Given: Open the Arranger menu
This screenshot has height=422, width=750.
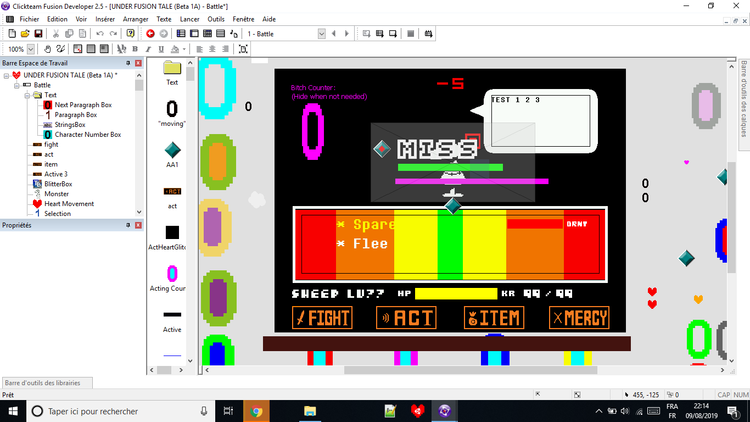Looking at the screenshot, I should coord(135,19).
